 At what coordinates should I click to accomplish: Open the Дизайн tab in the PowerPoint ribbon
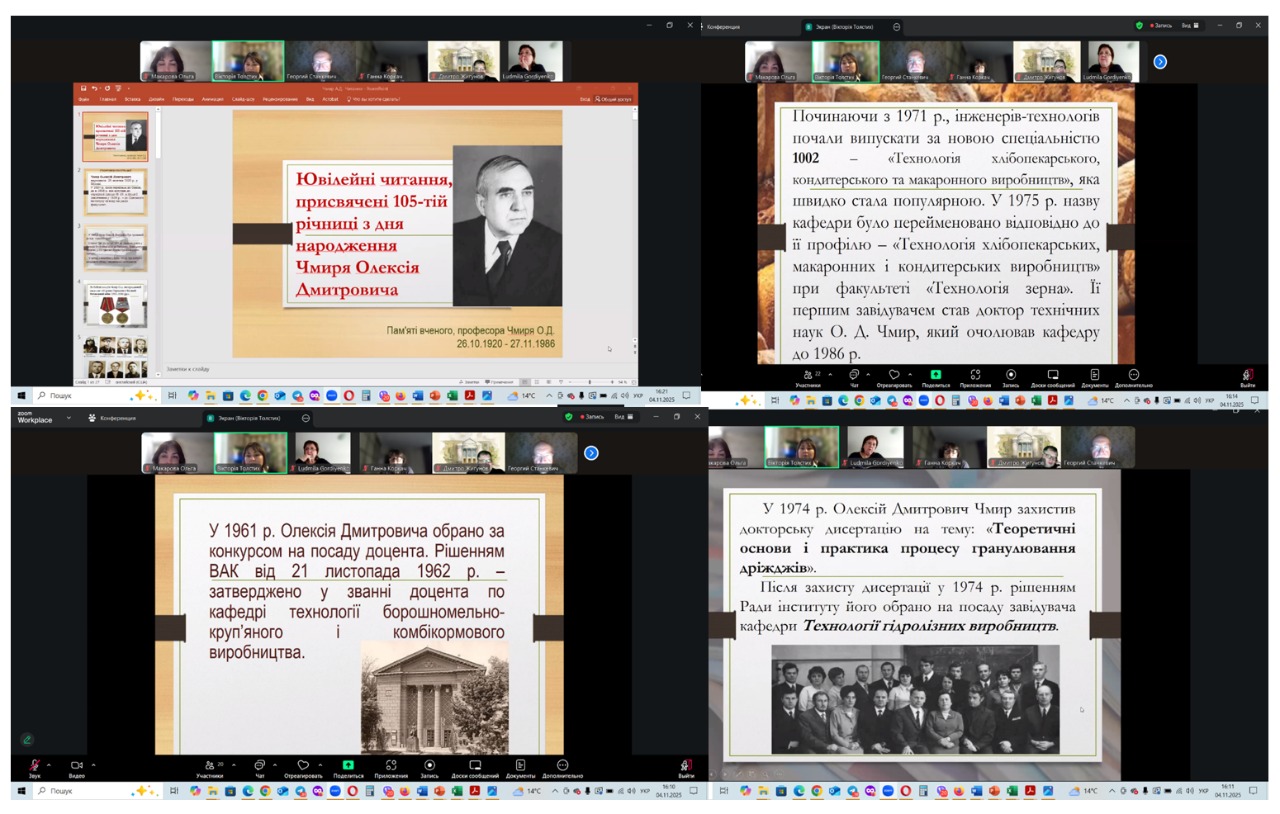click(156, 99)
